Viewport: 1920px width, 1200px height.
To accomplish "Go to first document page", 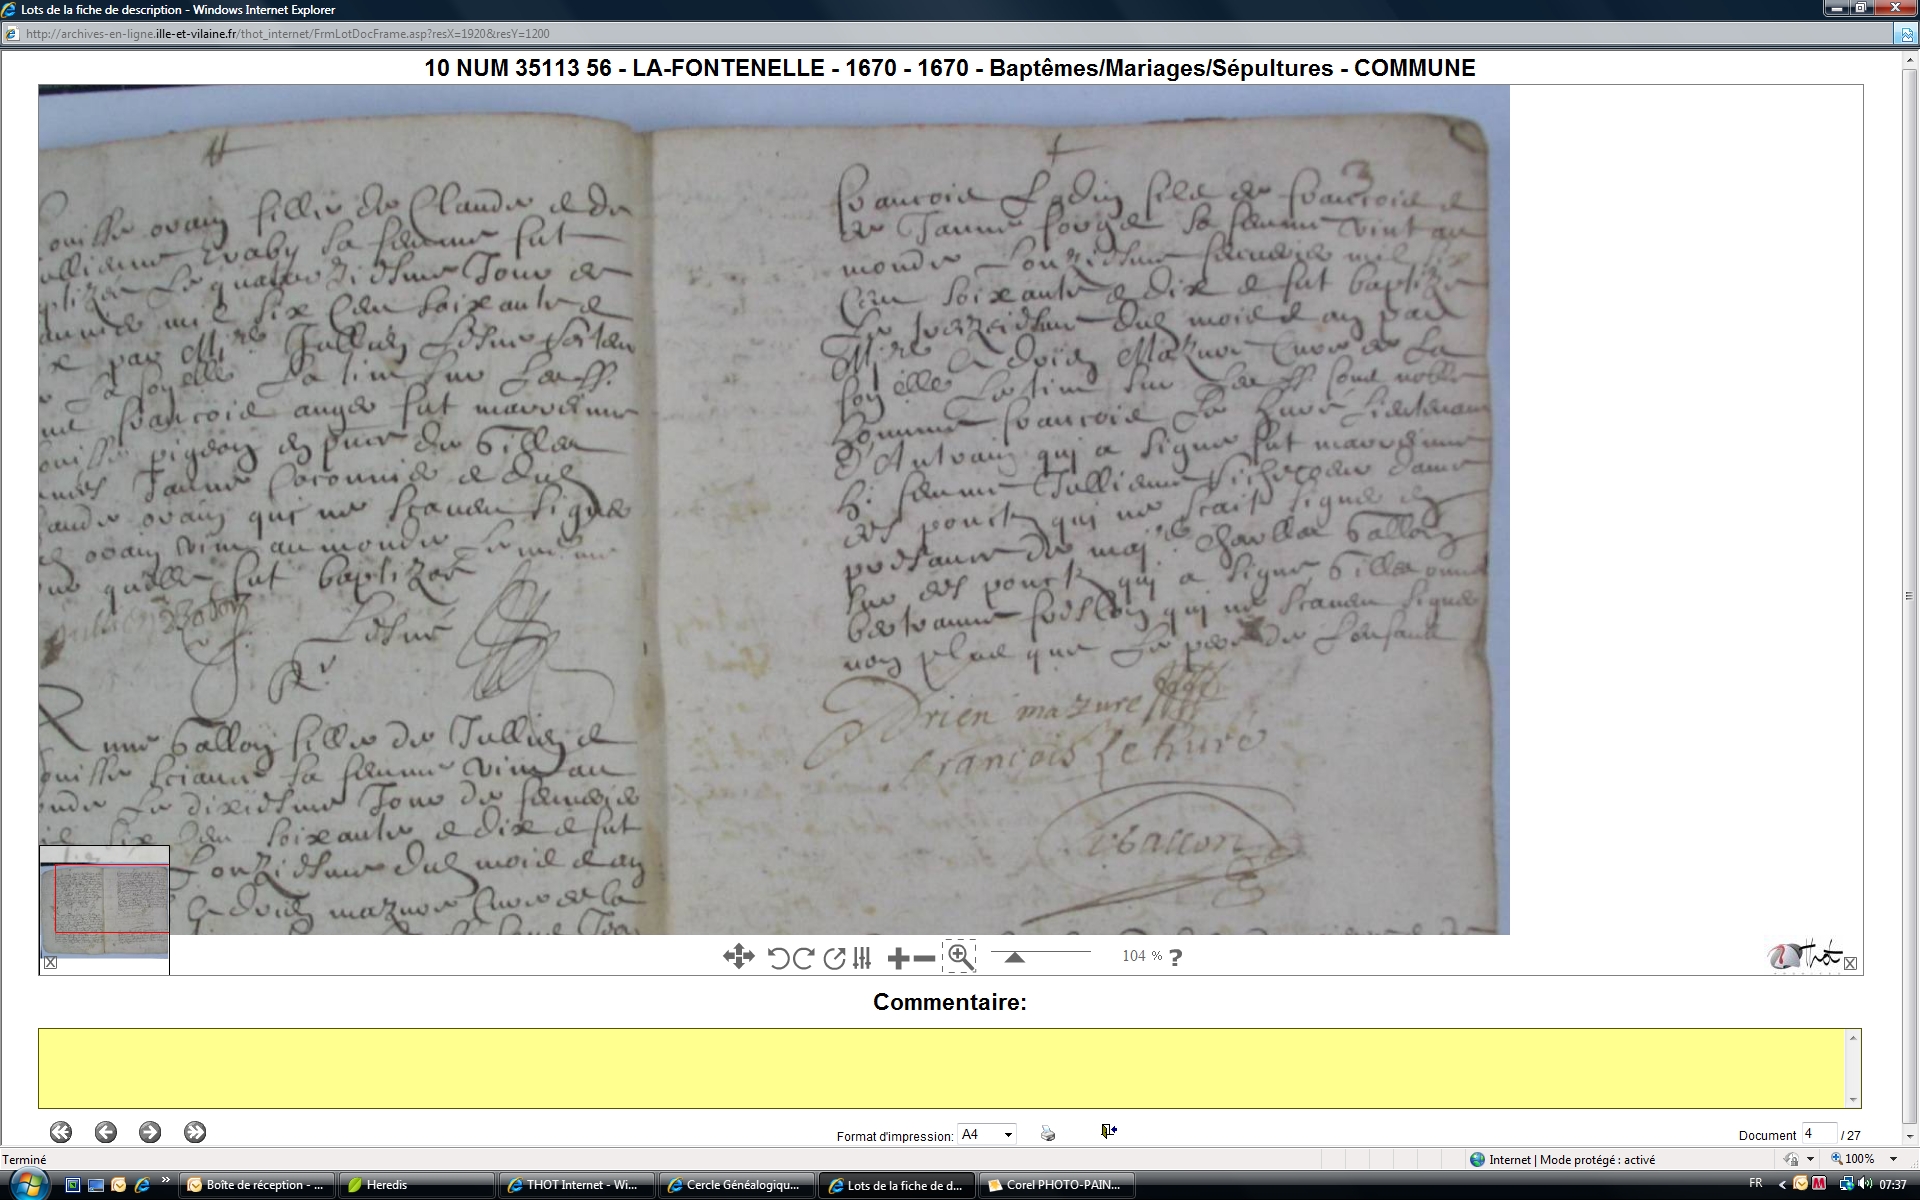I will (61, 1132).
